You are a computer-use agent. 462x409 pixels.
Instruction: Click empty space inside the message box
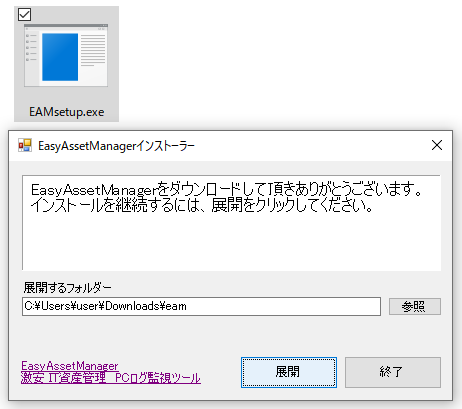click(x=231, y=243)
